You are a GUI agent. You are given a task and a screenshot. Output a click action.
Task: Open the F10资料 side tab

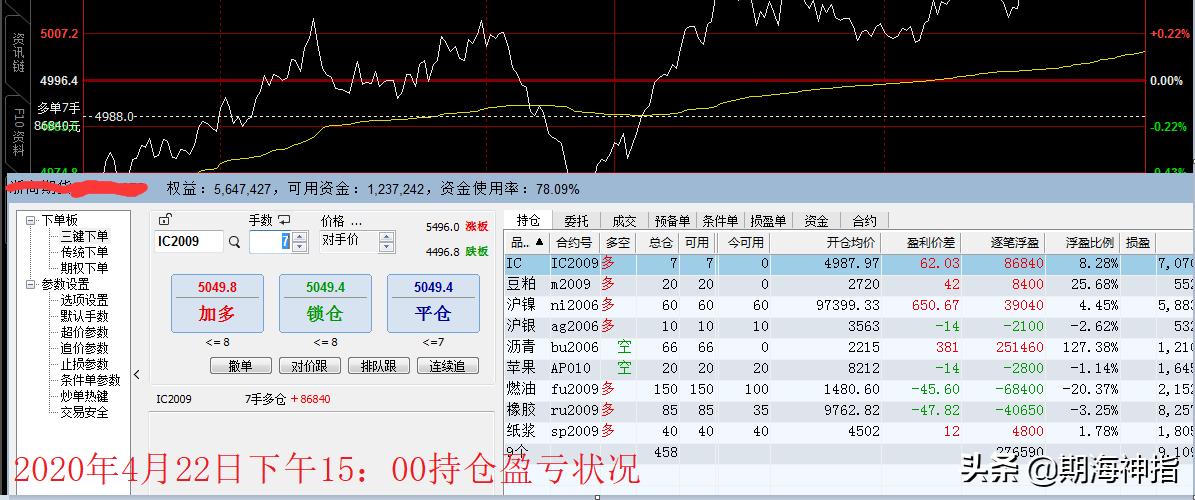click(18, 135)
